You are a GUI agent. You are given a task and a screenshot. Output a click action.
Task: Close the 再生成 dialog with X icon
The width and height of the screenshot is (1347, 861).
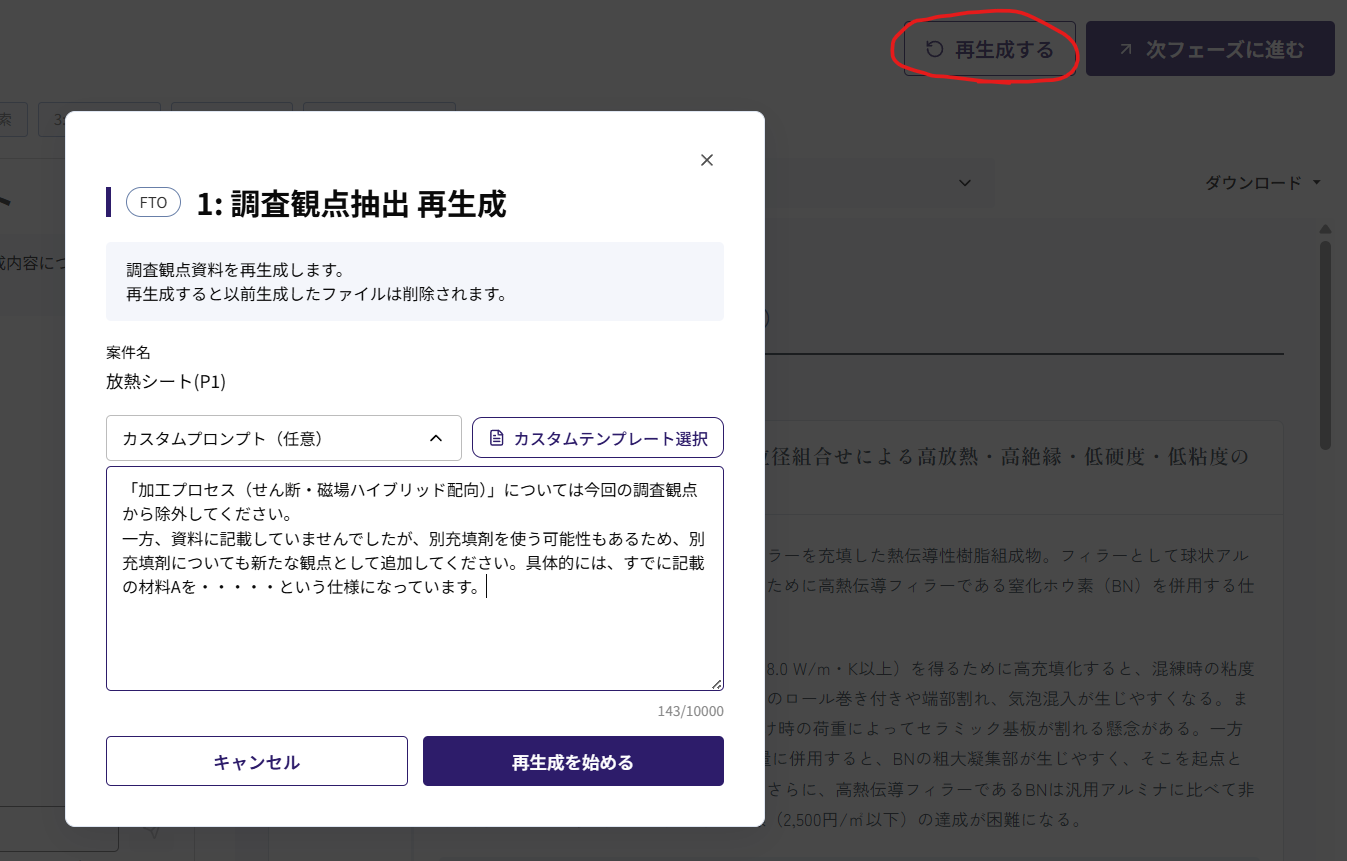tap(707, 160)
